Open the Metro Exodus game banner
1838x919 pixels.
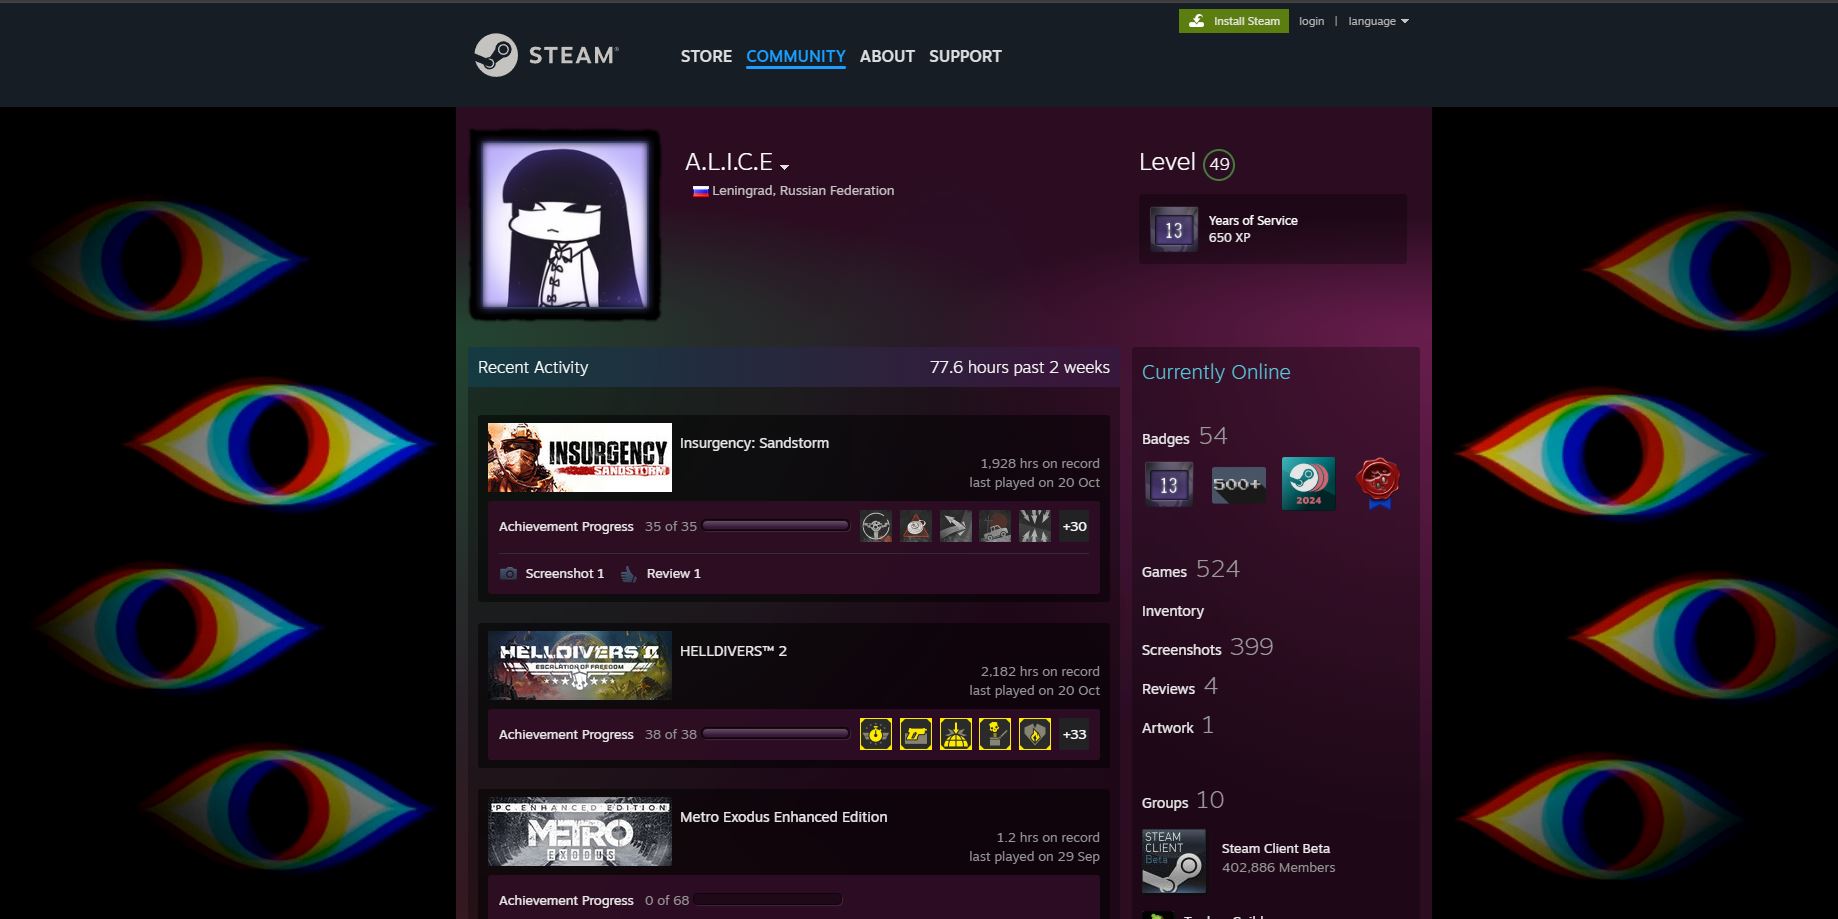[580, 831]
